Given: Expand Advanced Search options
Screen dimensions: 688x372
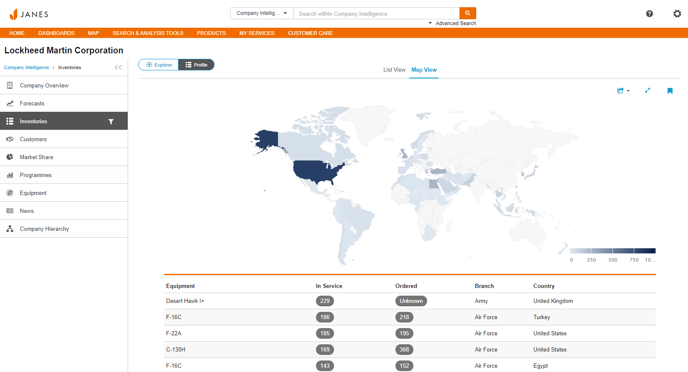Looking at the screenshot, I should 452,23.
